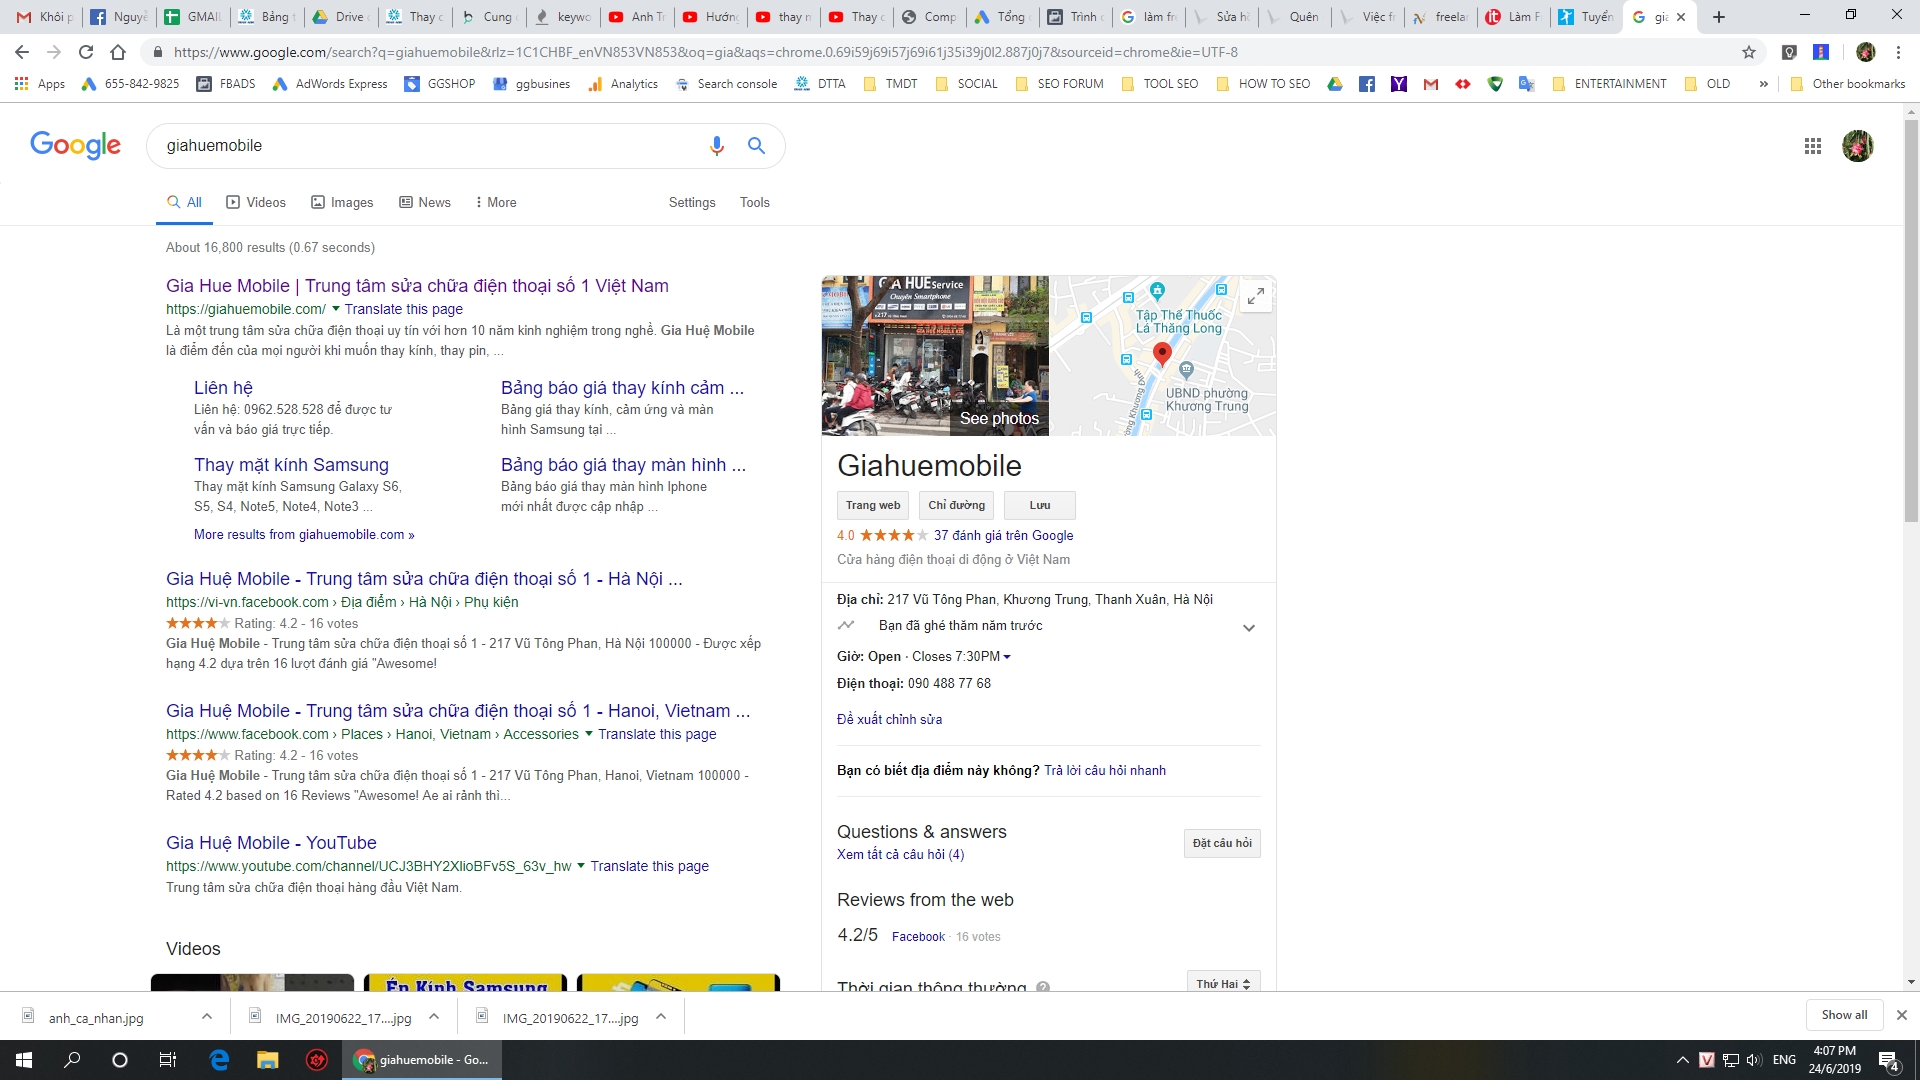Screen dimensions: 1920x1080
Task: Open the browser home page
Action: tap(118, 52)
